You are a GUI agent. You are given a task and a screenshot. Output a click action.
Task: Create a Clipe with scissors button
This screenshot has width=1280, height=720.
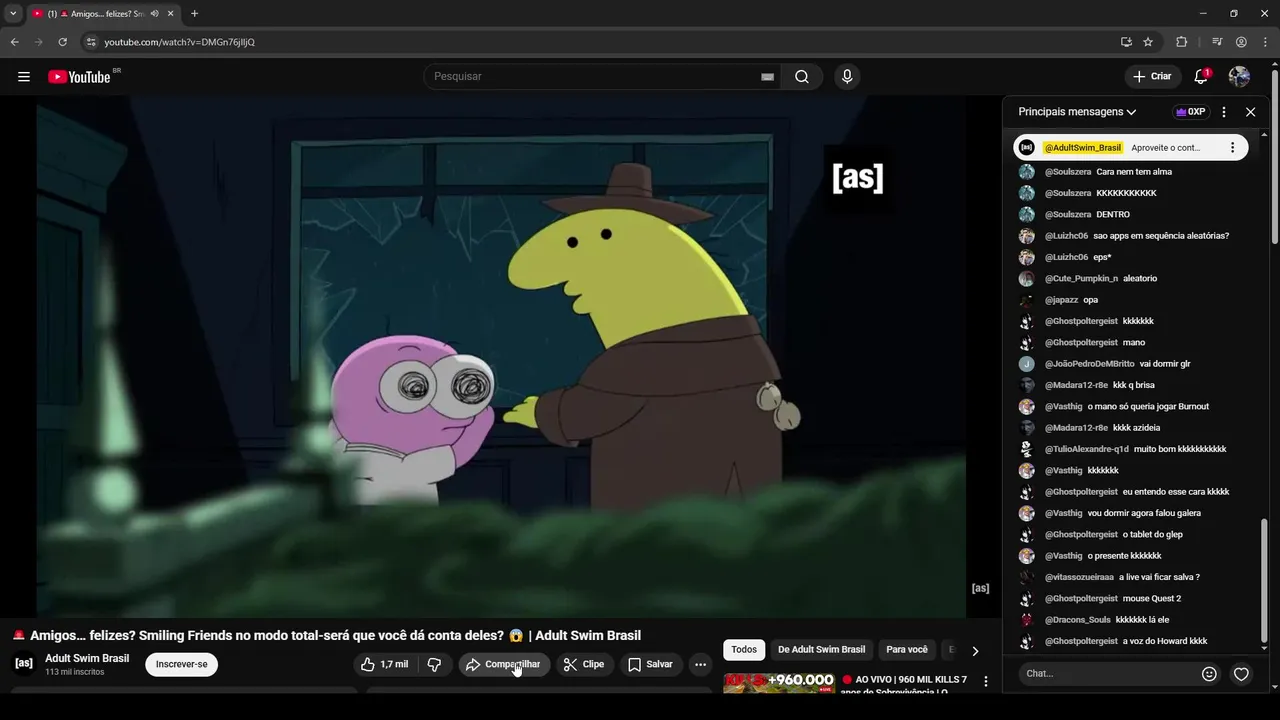(x=584, y=664)
